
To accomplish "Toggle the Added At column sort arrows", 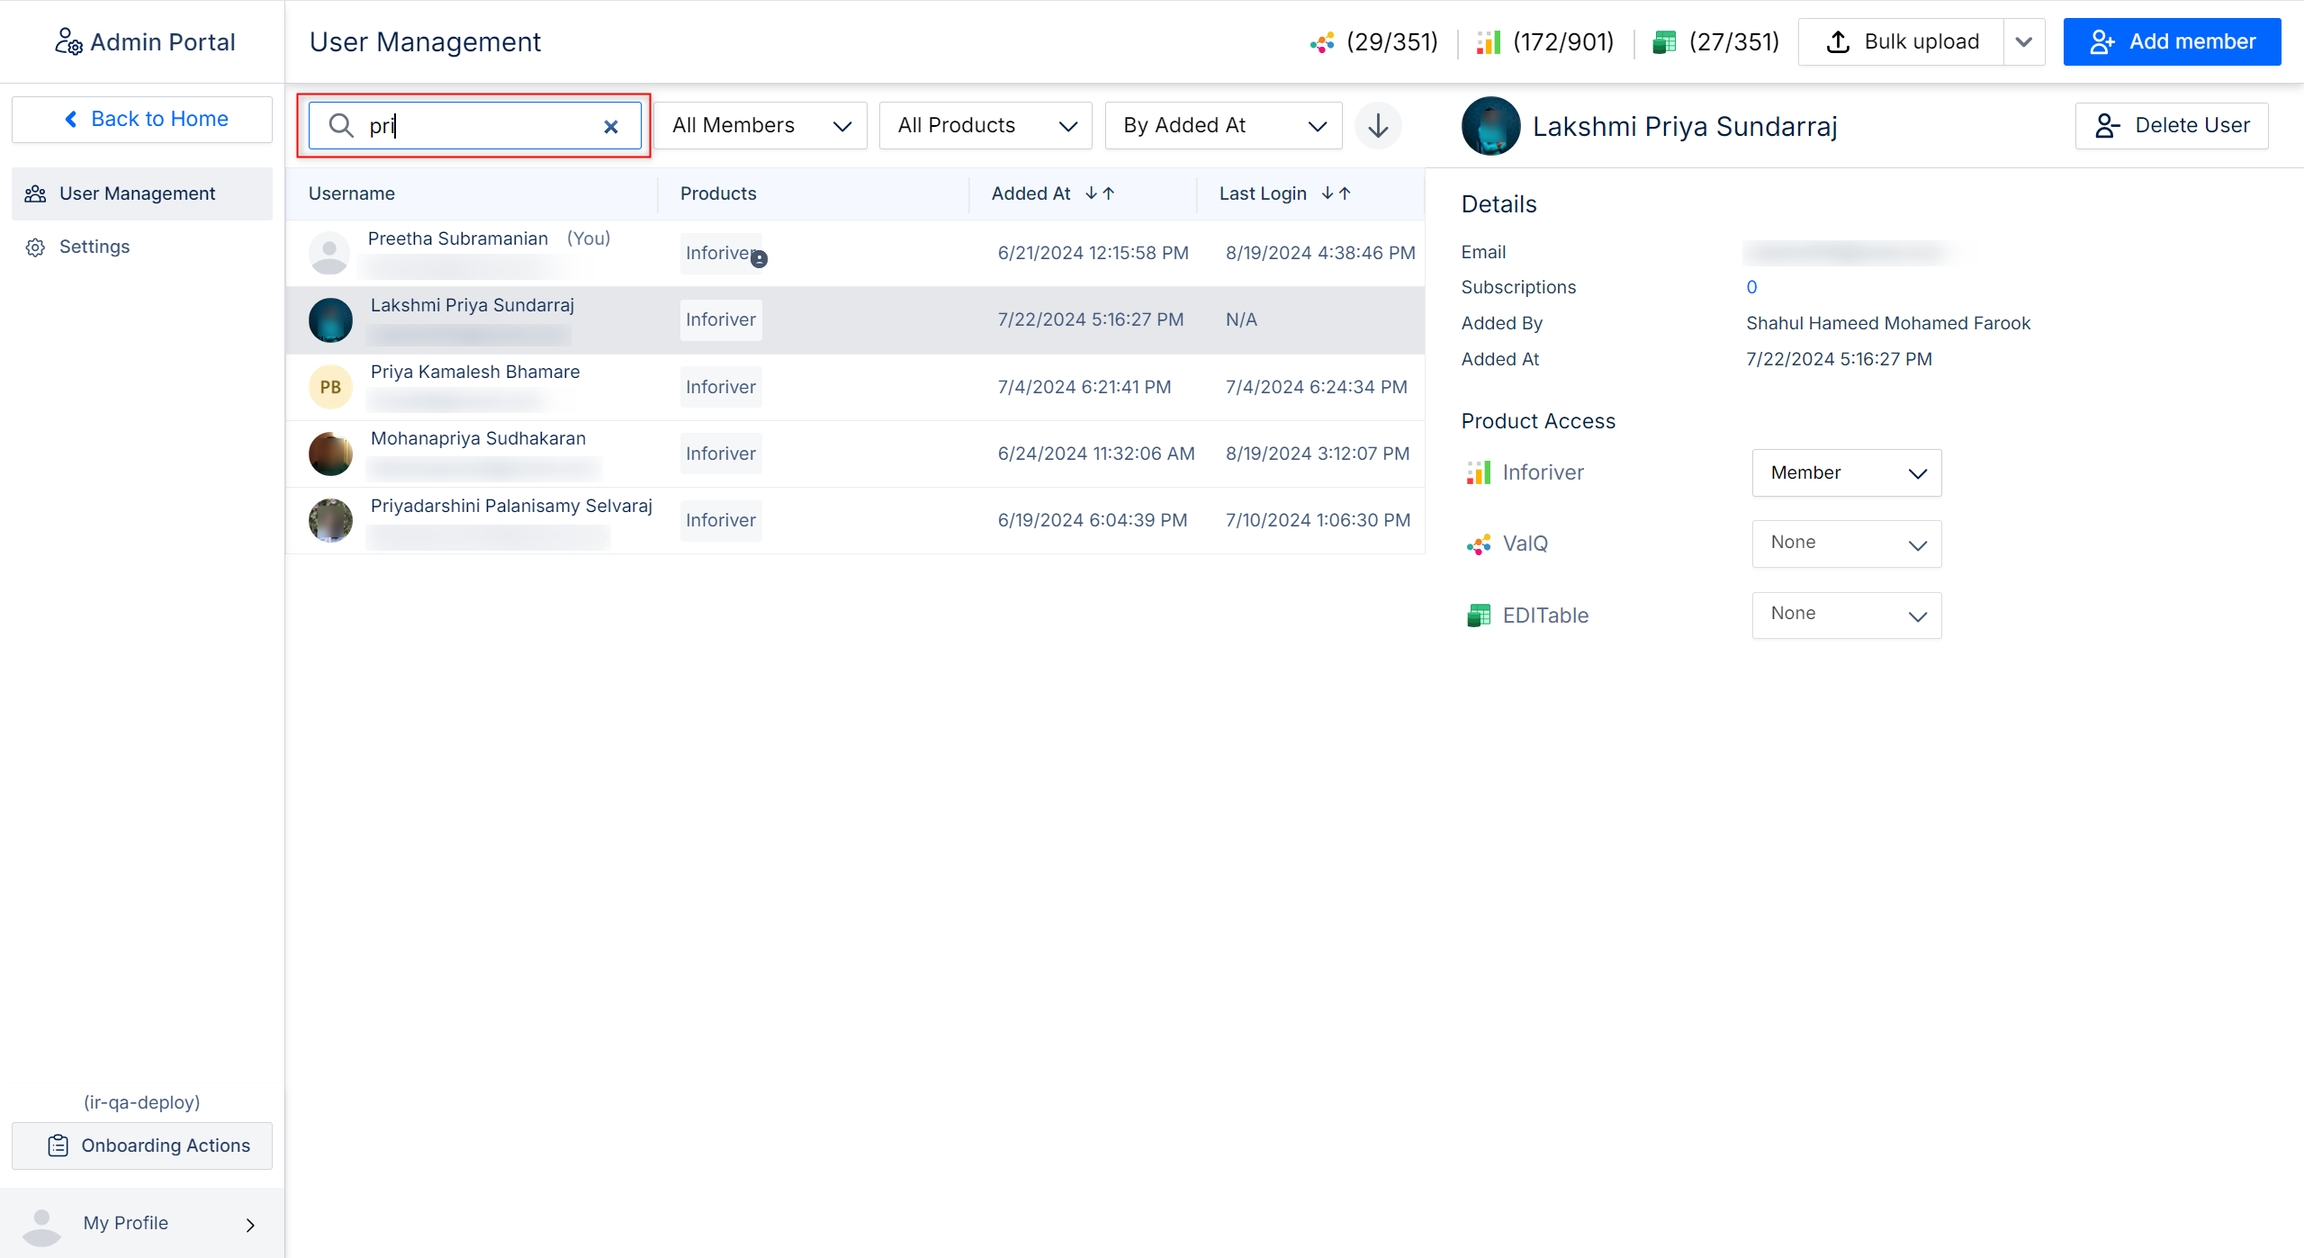I will [1100, 193].
